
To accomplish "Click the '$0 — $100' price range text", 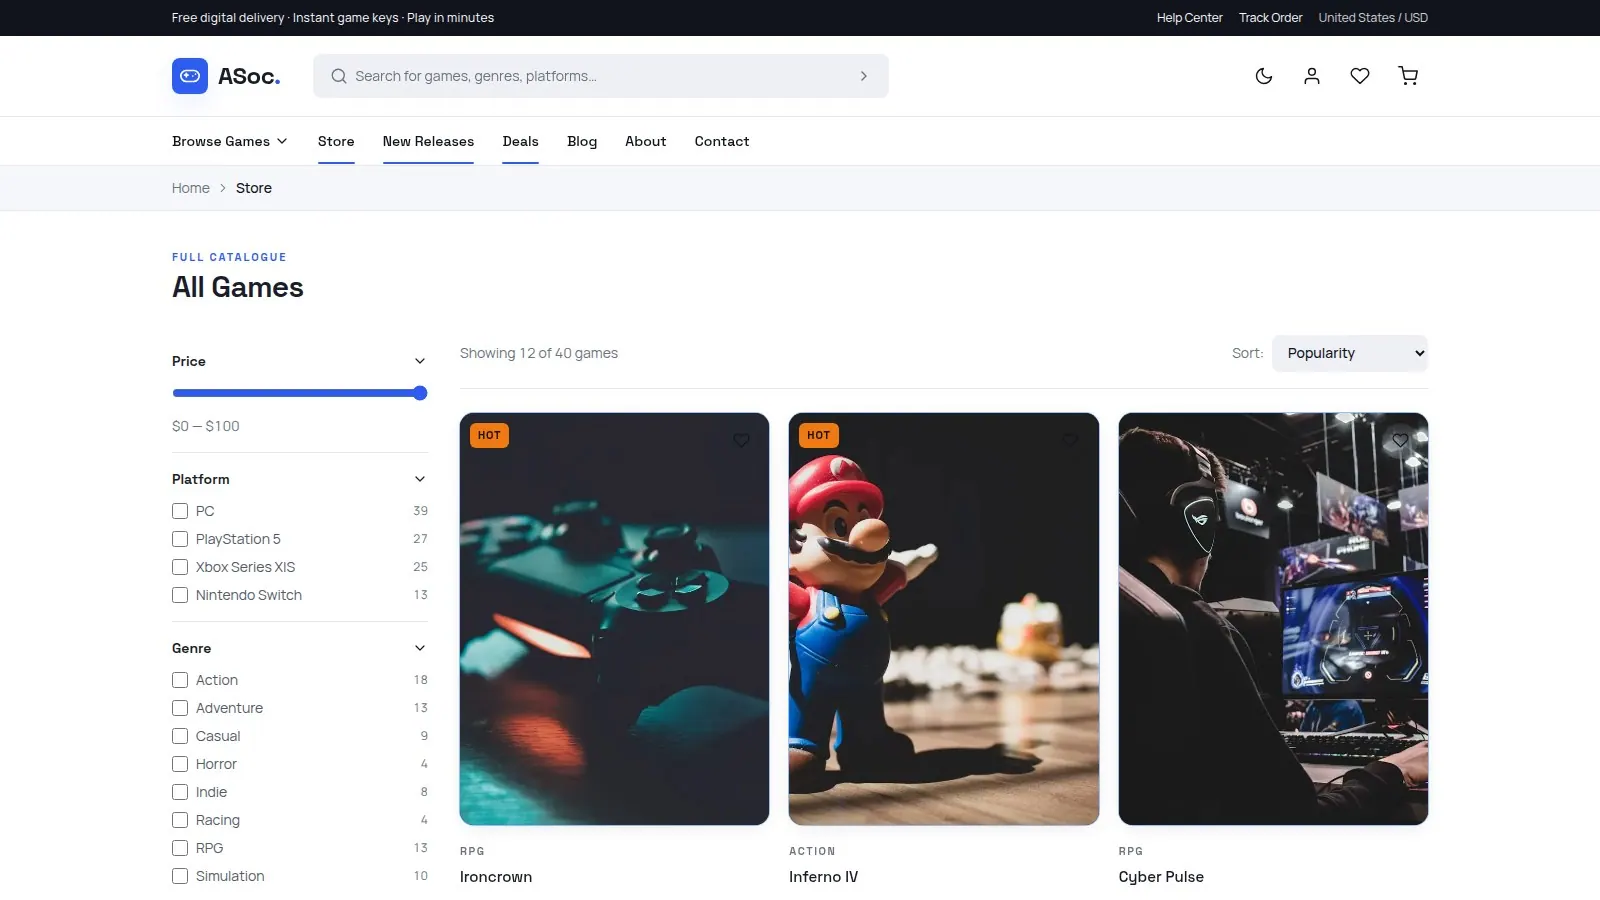I will coord(206,426).
